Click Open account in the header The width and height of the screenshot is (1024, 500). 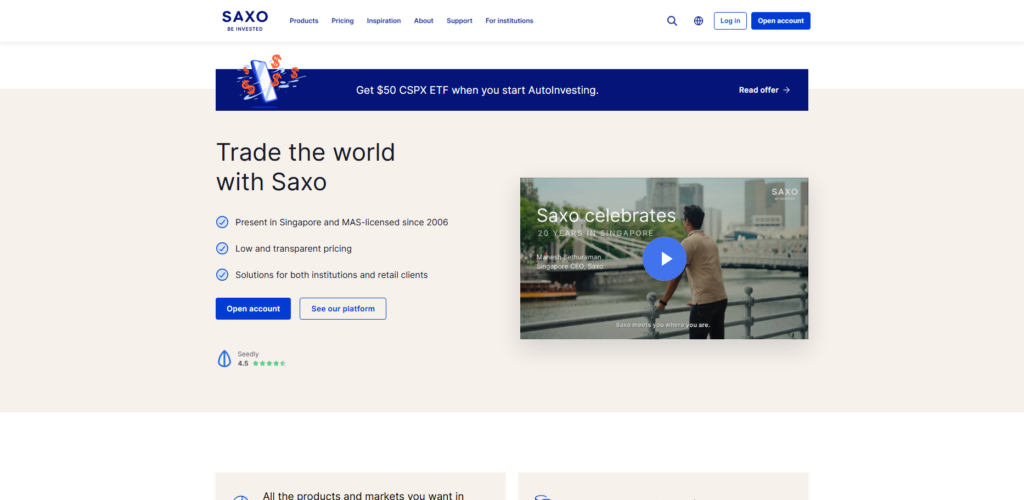780,21
